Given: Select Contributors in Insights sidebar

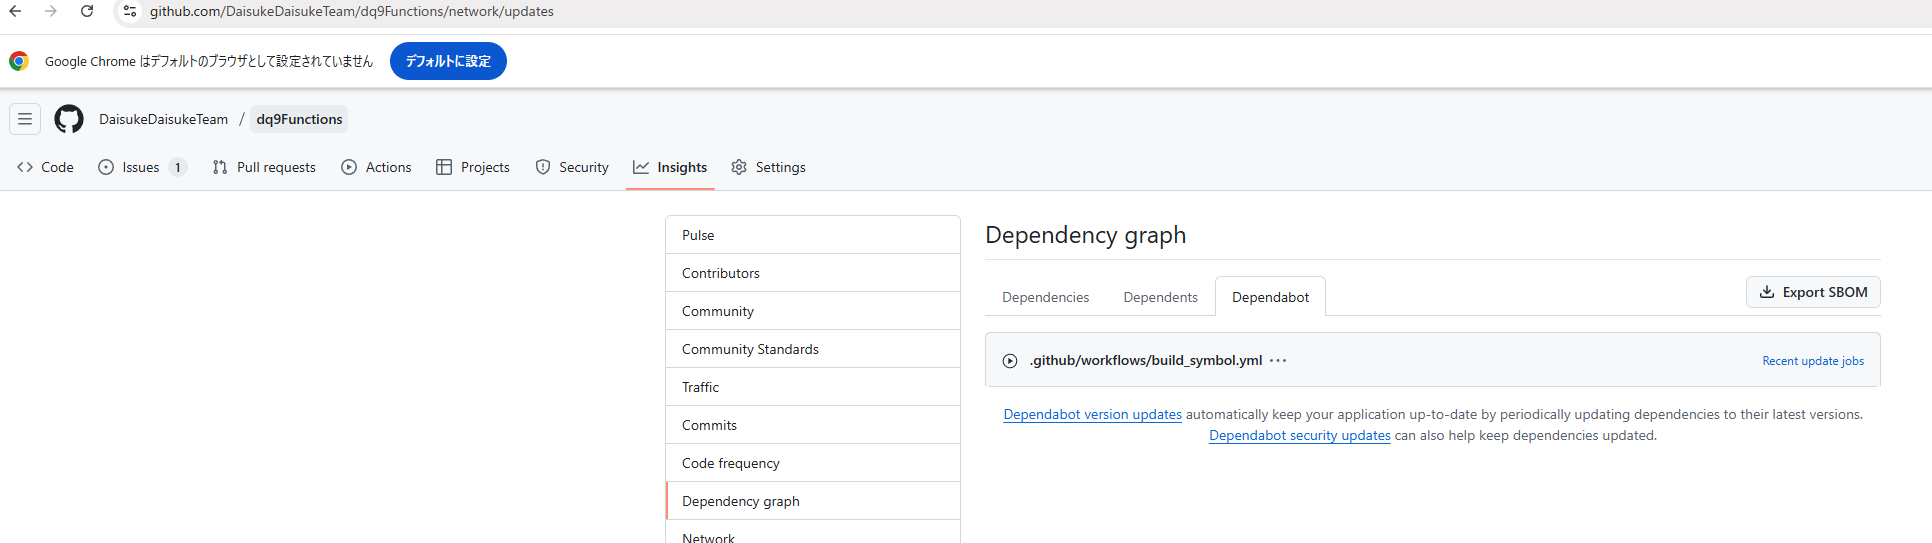Looking at the screenshot, I should pyautogui.click(x=813, y=273).
